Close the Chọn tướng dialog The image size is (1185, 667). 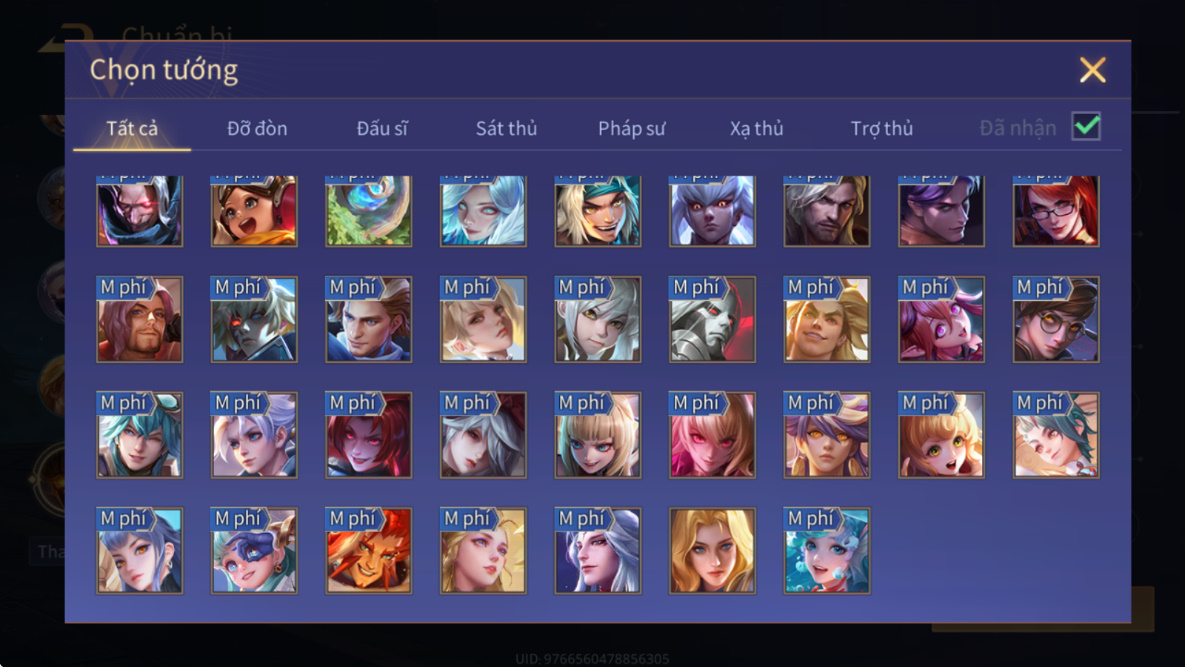coord(1092,70)
